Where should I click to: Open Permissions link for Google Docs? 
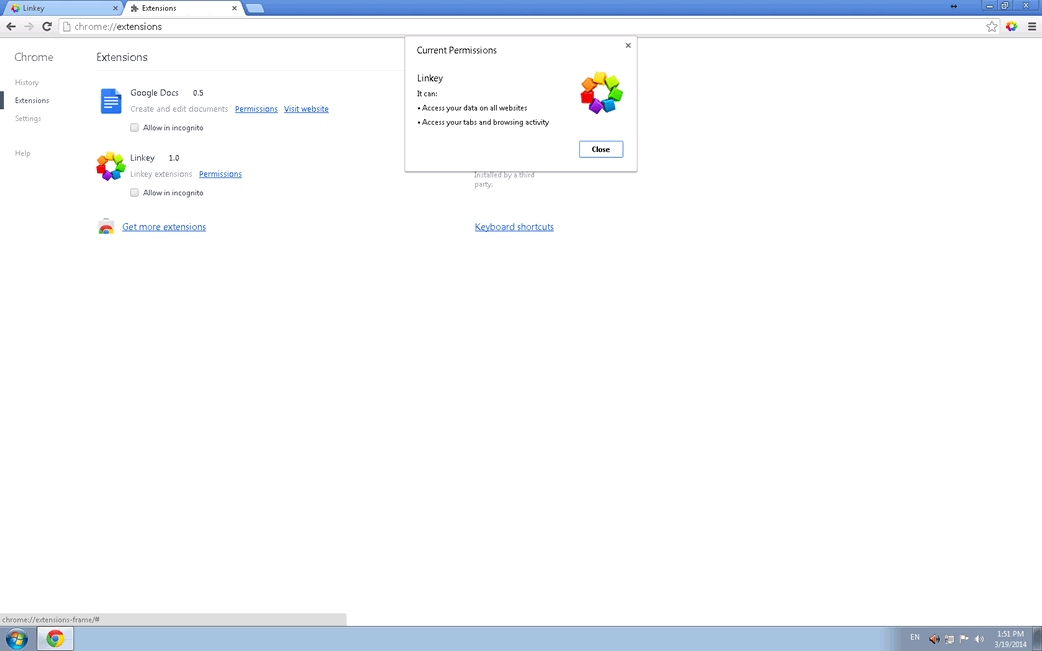256,109
